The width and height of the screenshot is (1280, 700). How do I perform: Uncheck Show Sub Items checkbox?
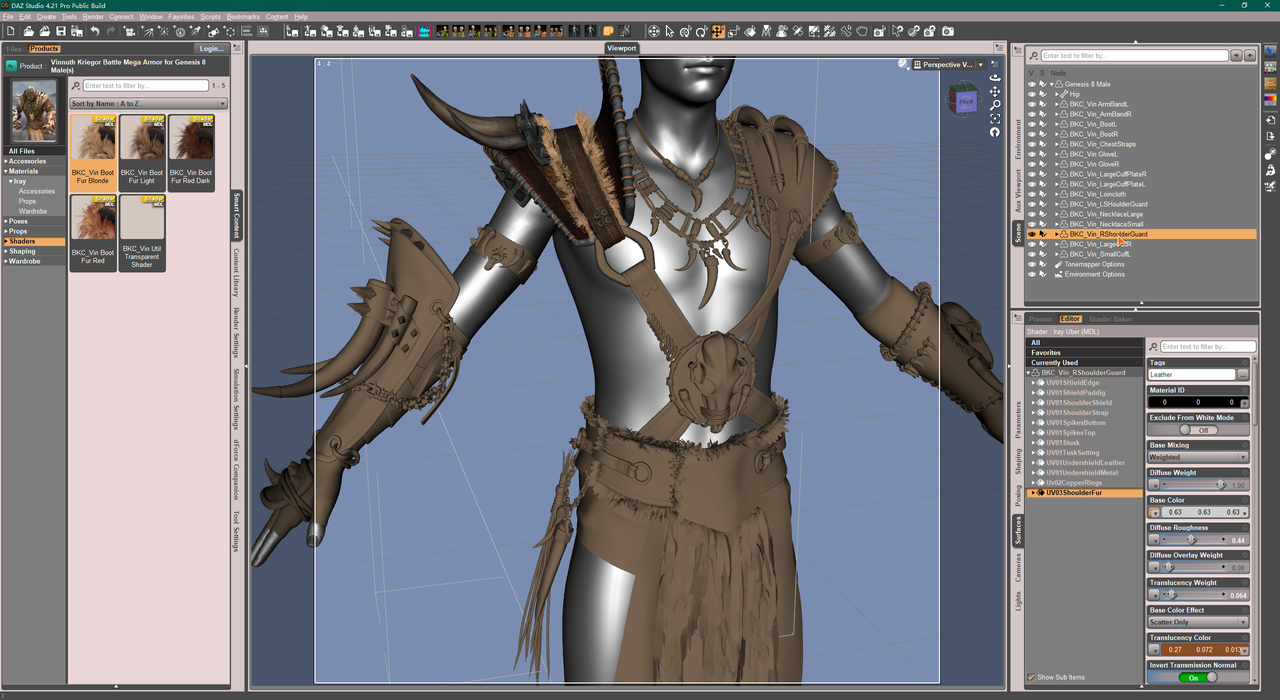[1032, 677]
